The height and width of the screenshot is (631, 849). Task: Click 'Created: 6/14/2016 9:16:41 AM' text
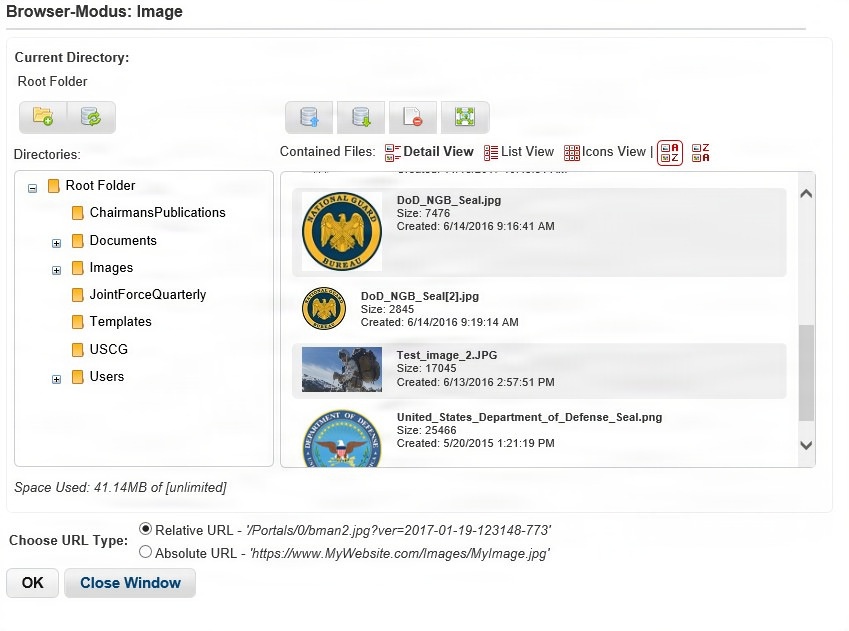coord(475,226)
